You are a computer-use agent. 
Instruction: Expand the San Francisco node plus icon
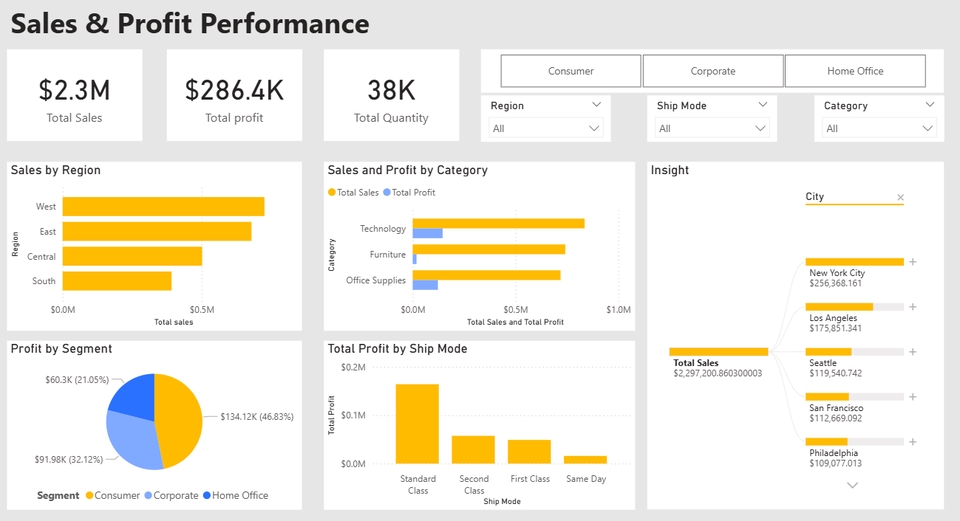tap(913, 397)
